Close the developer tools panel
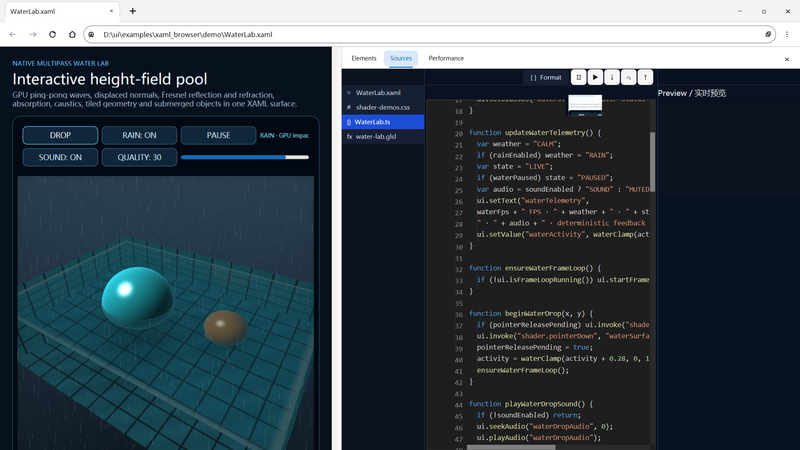800x450 pixels. (x=787, y=59)
